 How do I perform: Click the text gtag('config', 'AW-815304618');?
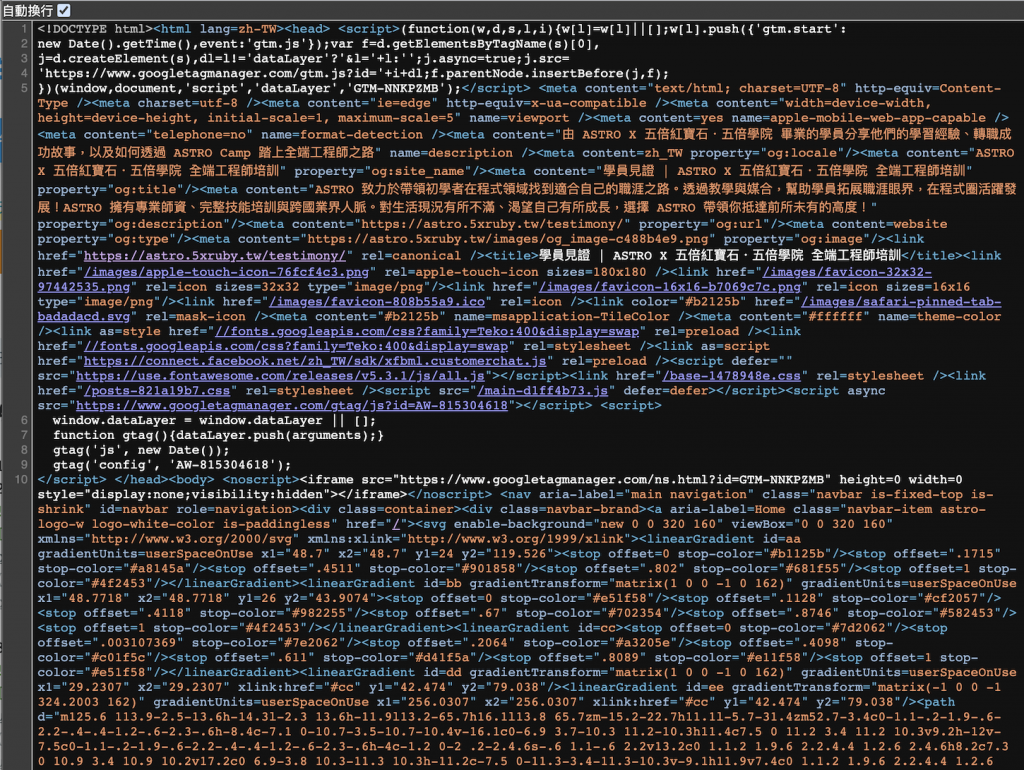coord(172,465)
